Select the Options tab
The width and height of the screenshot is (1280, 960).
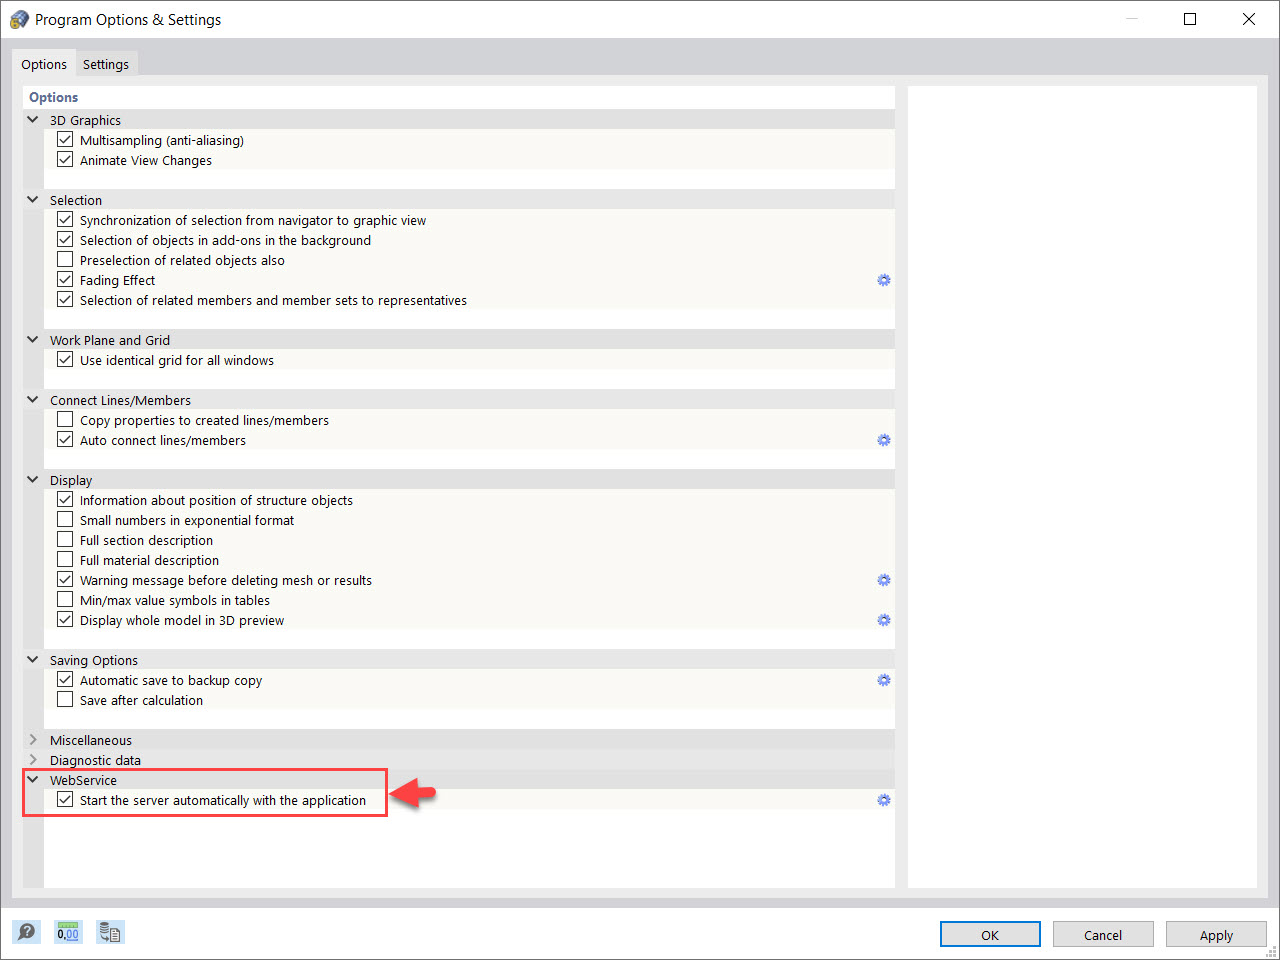[44, 63]
